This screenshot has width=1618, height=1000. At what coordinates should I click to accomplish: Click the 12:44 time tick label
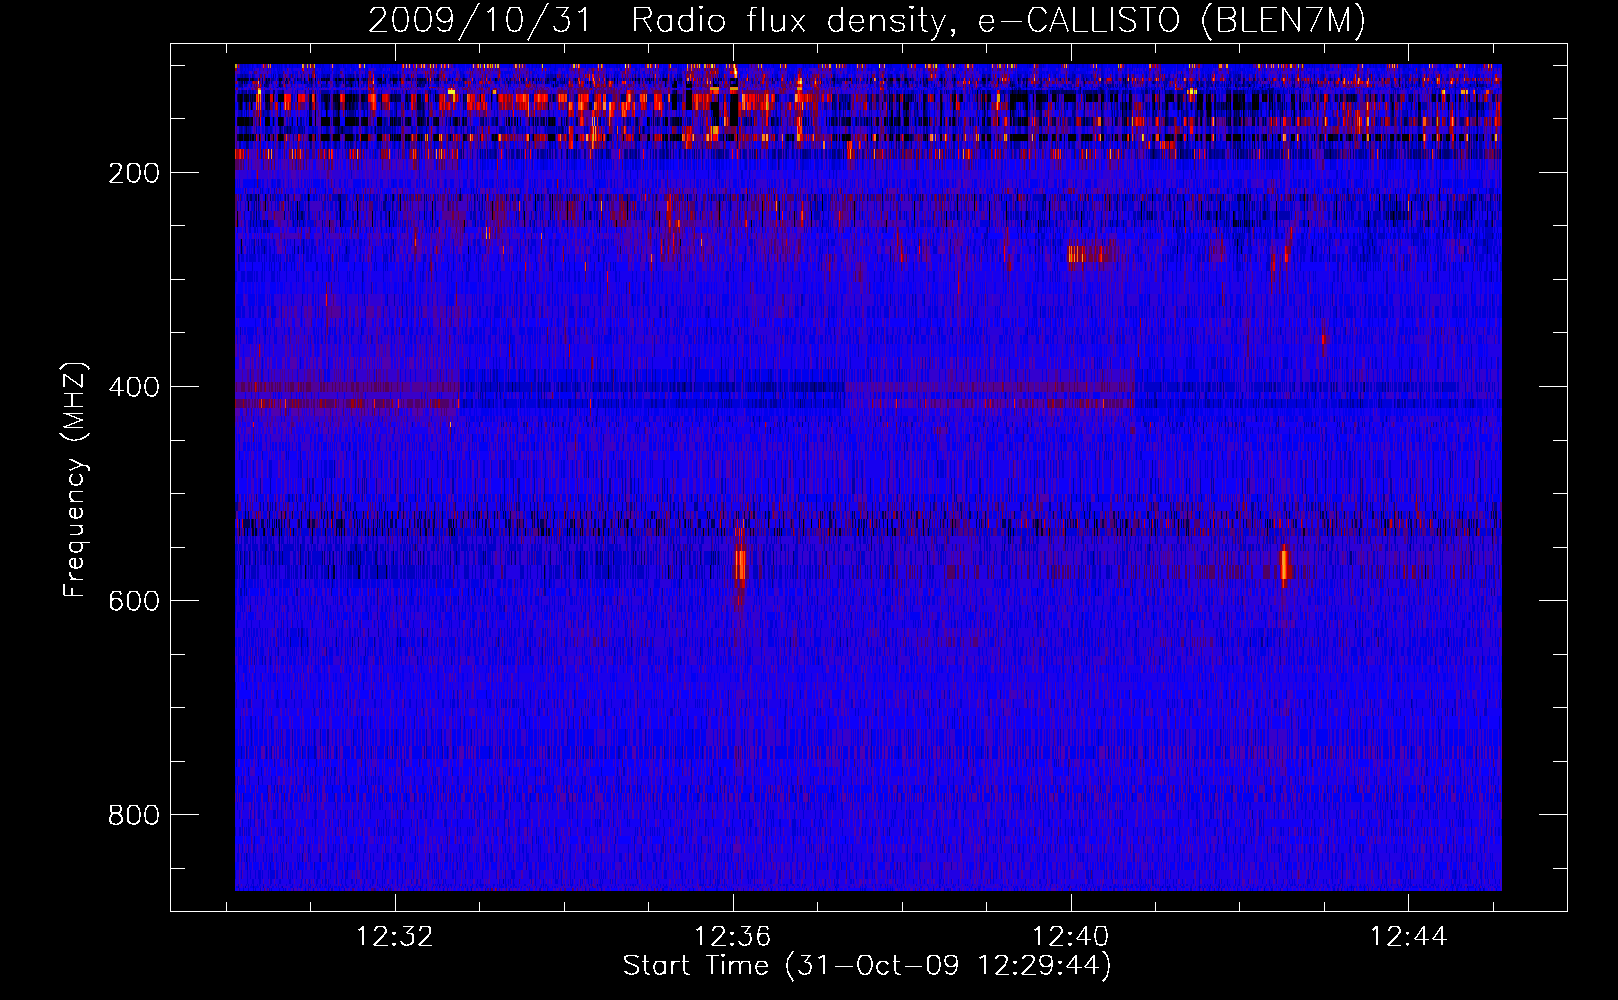pos(1408,937)
